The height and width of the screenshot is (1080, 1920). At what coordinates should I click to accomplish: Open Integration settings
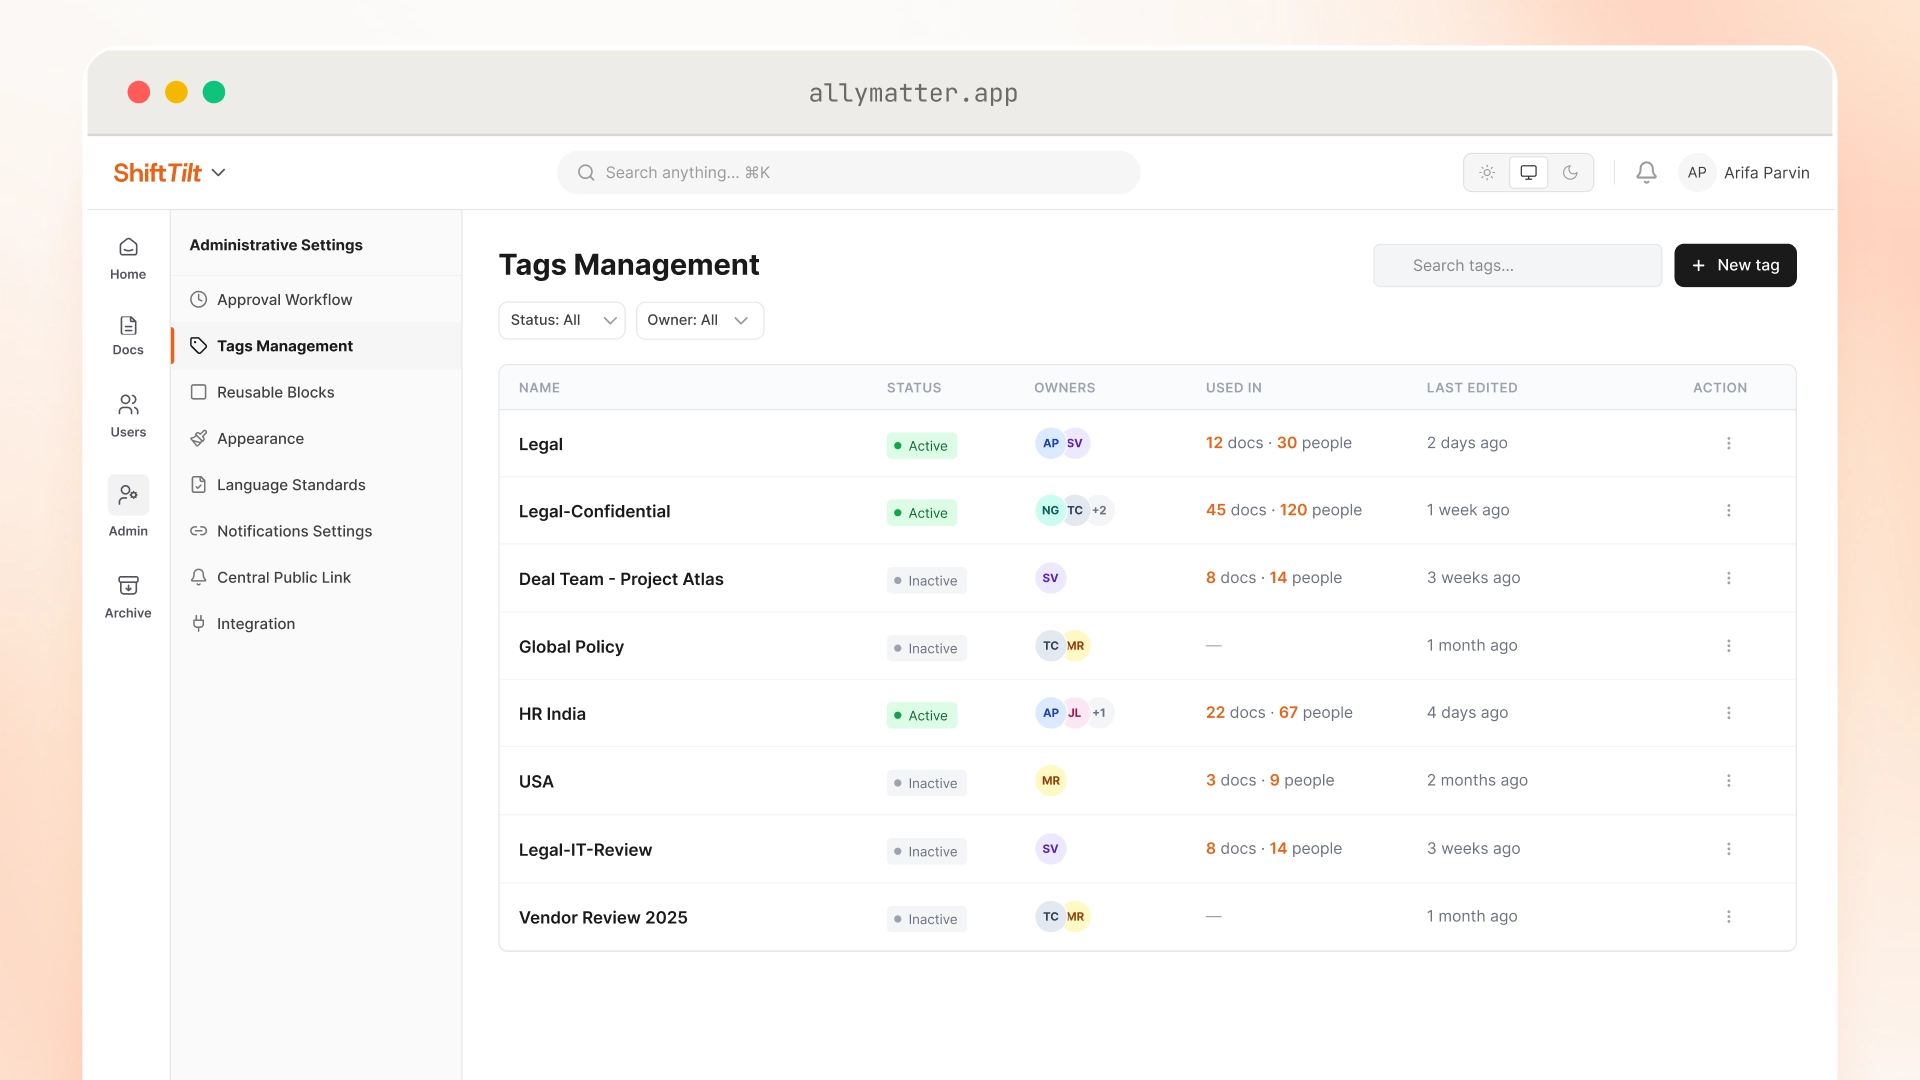(316, 623)
